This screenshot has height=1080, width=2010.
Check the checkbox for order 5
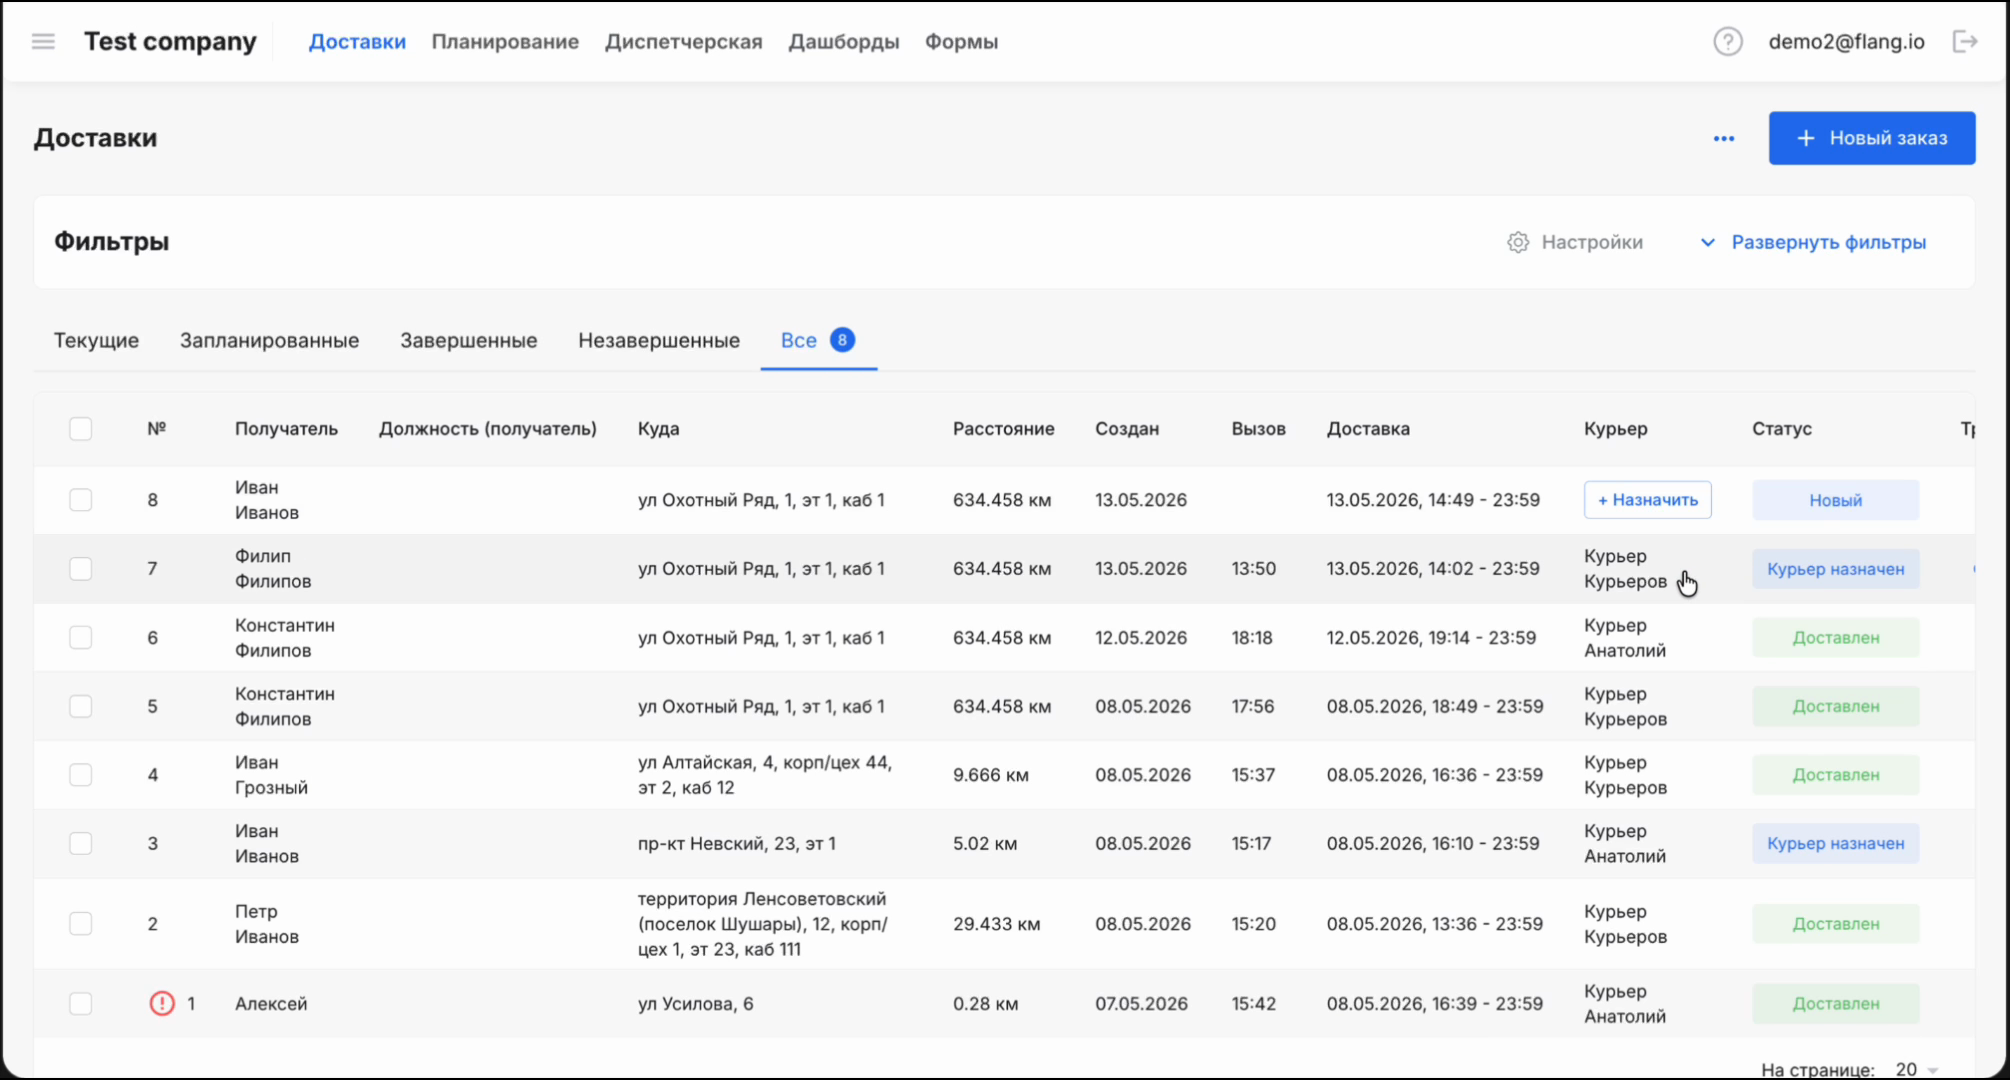[80, 706]
